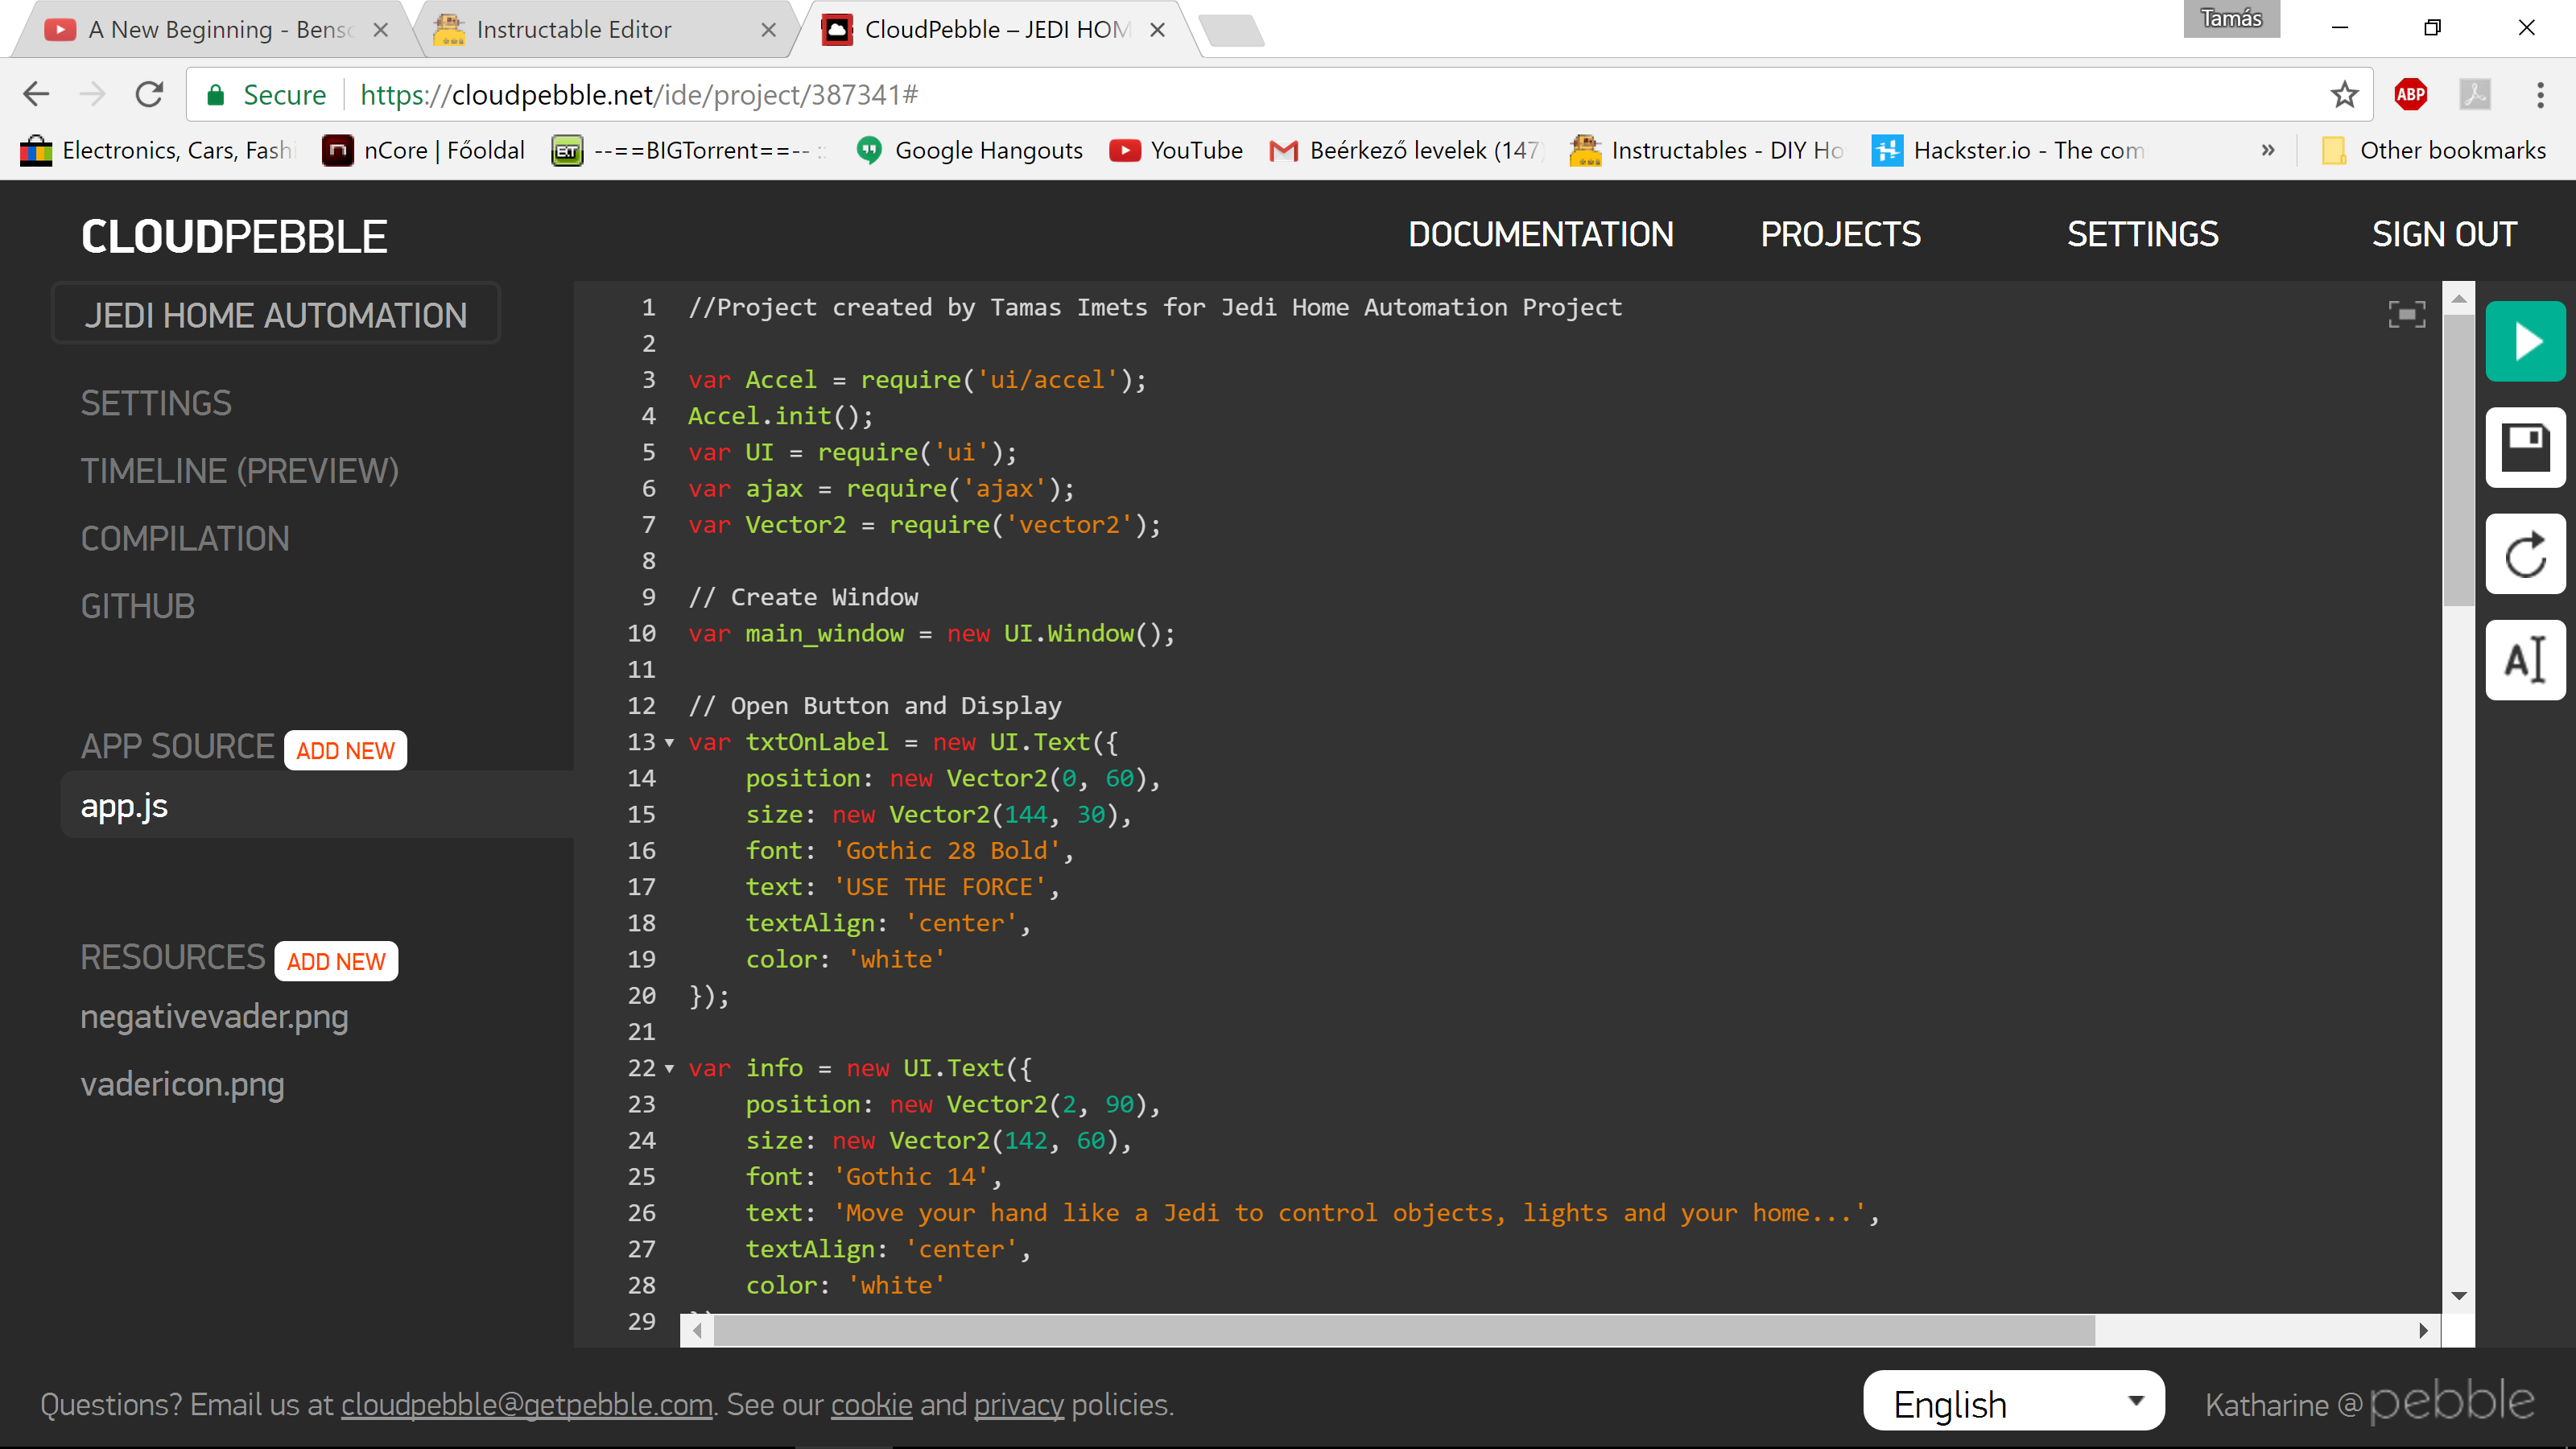The image size is (2576, 1449).
Task: Reload the browser page
Action: pyautogui.click(x=149, y=95)
